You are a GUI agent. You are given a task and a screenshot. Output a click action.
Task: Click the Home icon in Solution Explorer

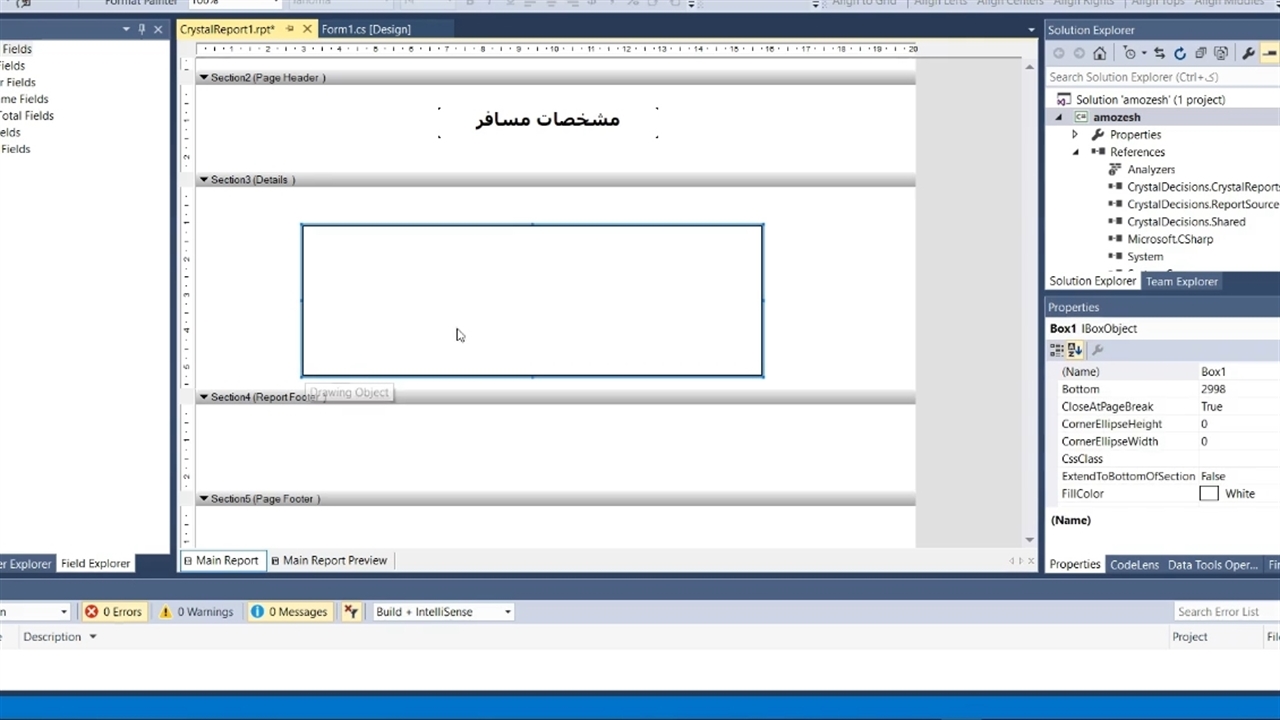click(1100, 54)
